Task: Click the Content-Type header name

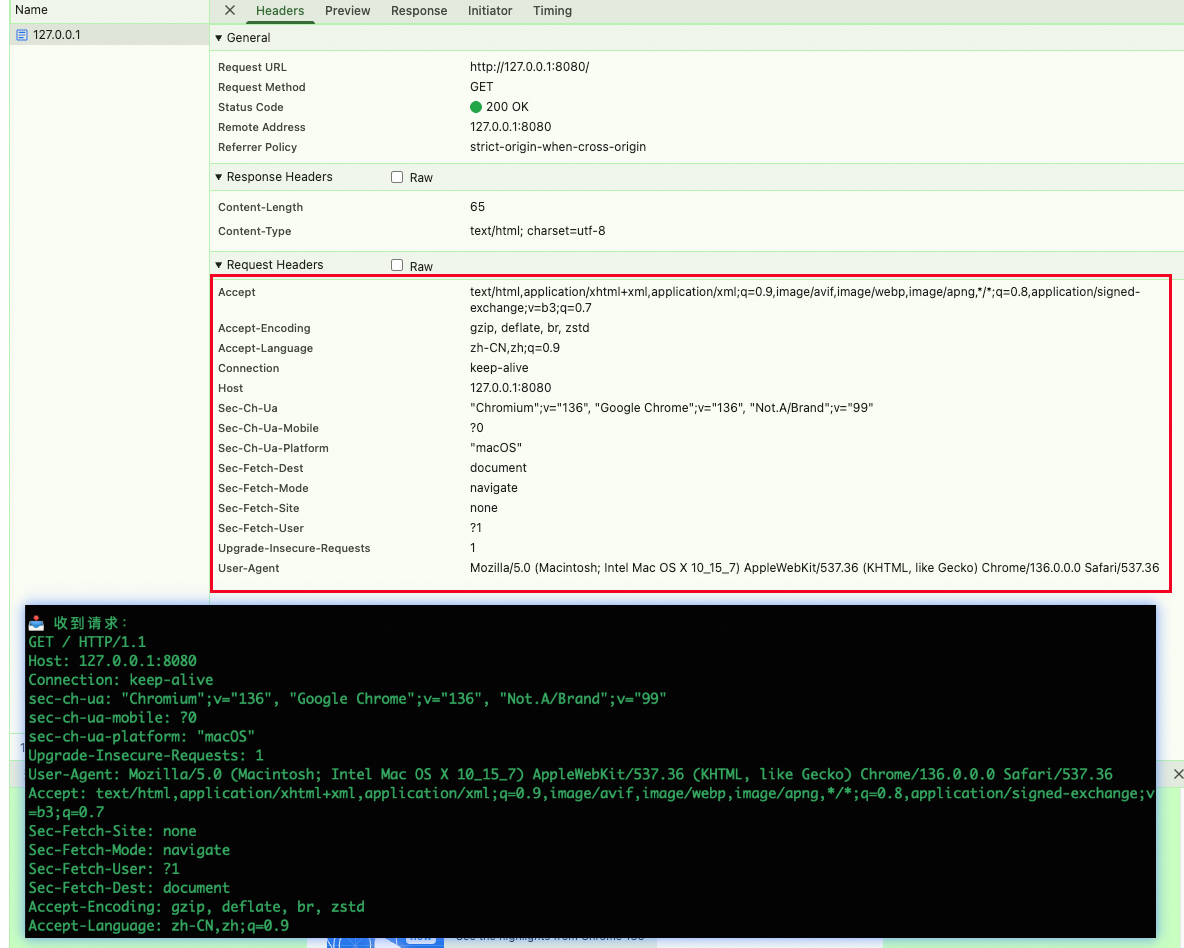Action: [254, 231]
